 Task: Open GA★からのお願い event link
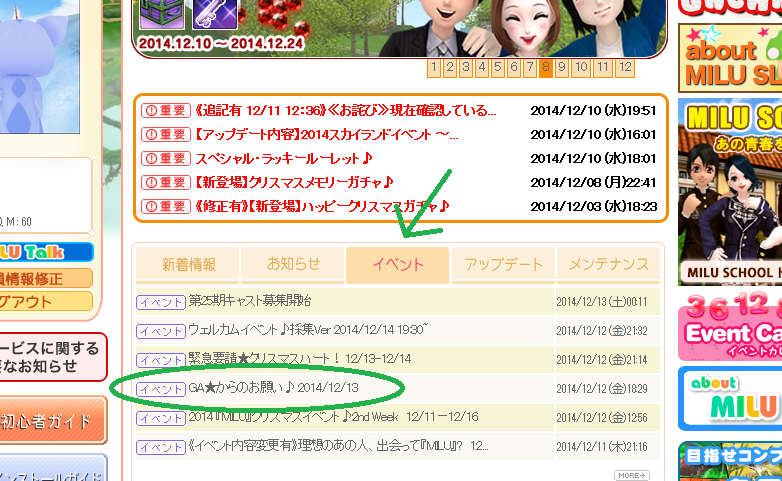click(x=287, y=388)
